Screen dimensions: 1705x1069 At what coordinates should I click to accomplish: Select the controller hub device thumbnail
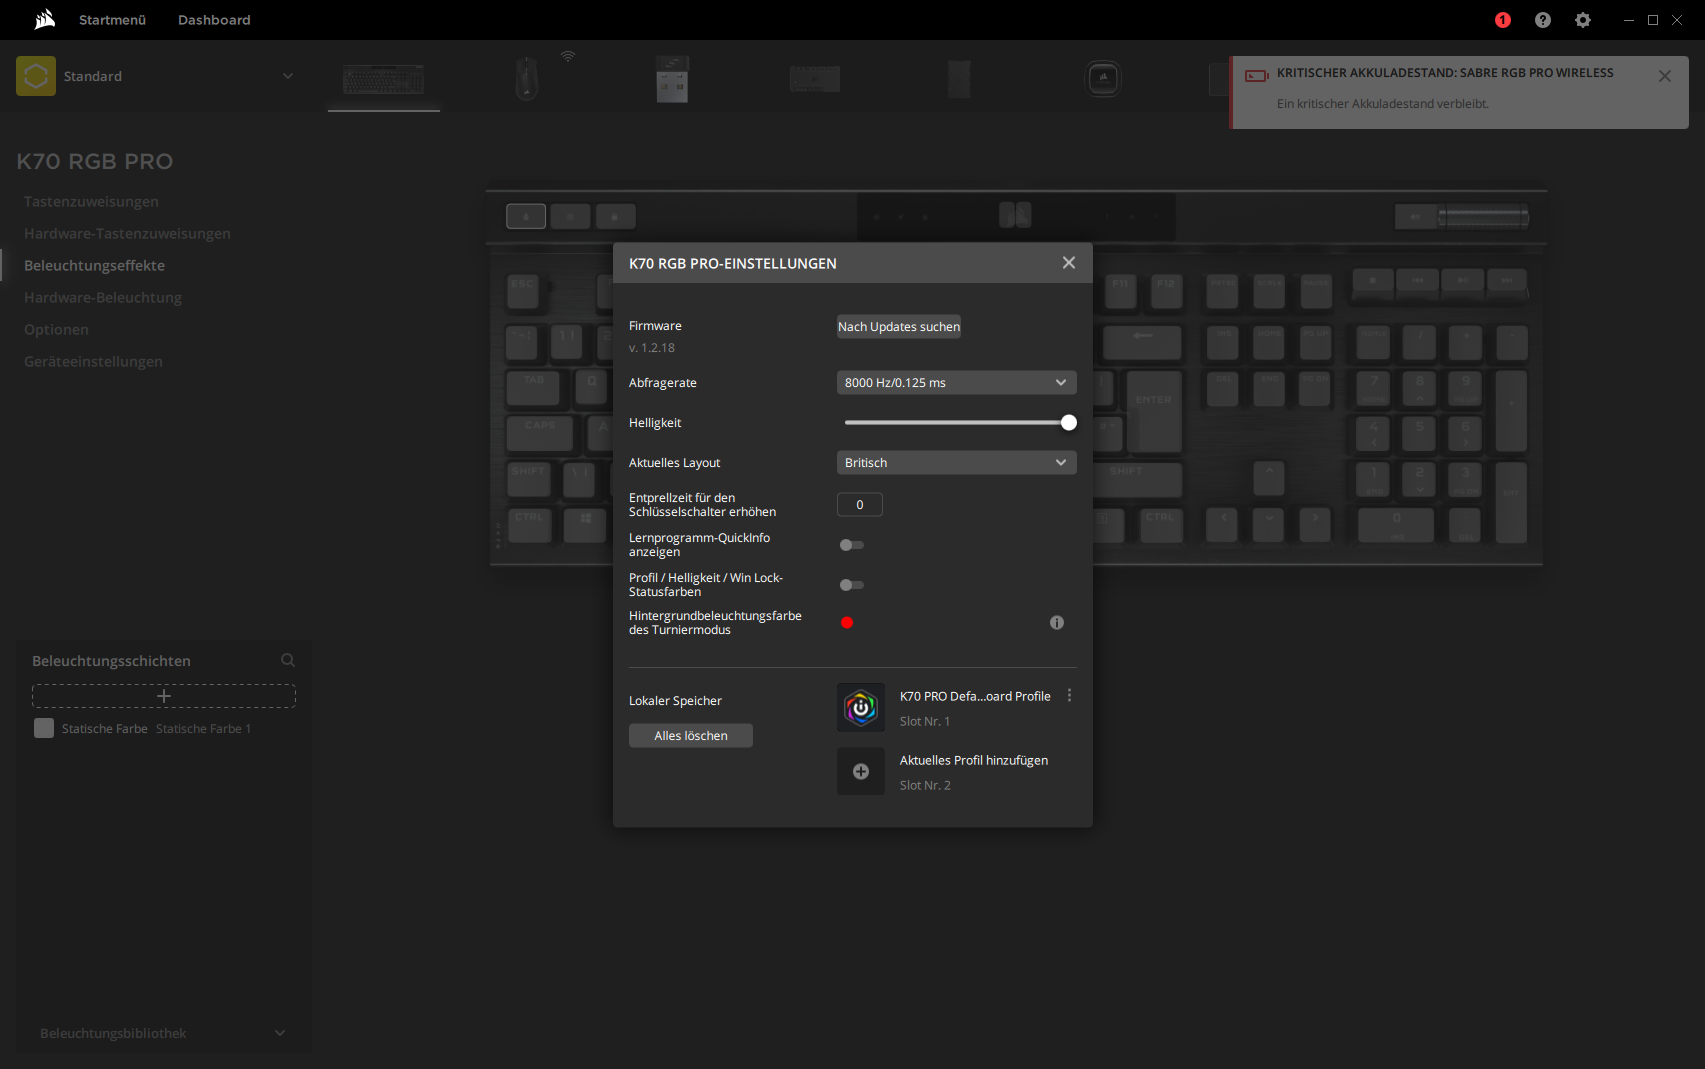point(815,79)
